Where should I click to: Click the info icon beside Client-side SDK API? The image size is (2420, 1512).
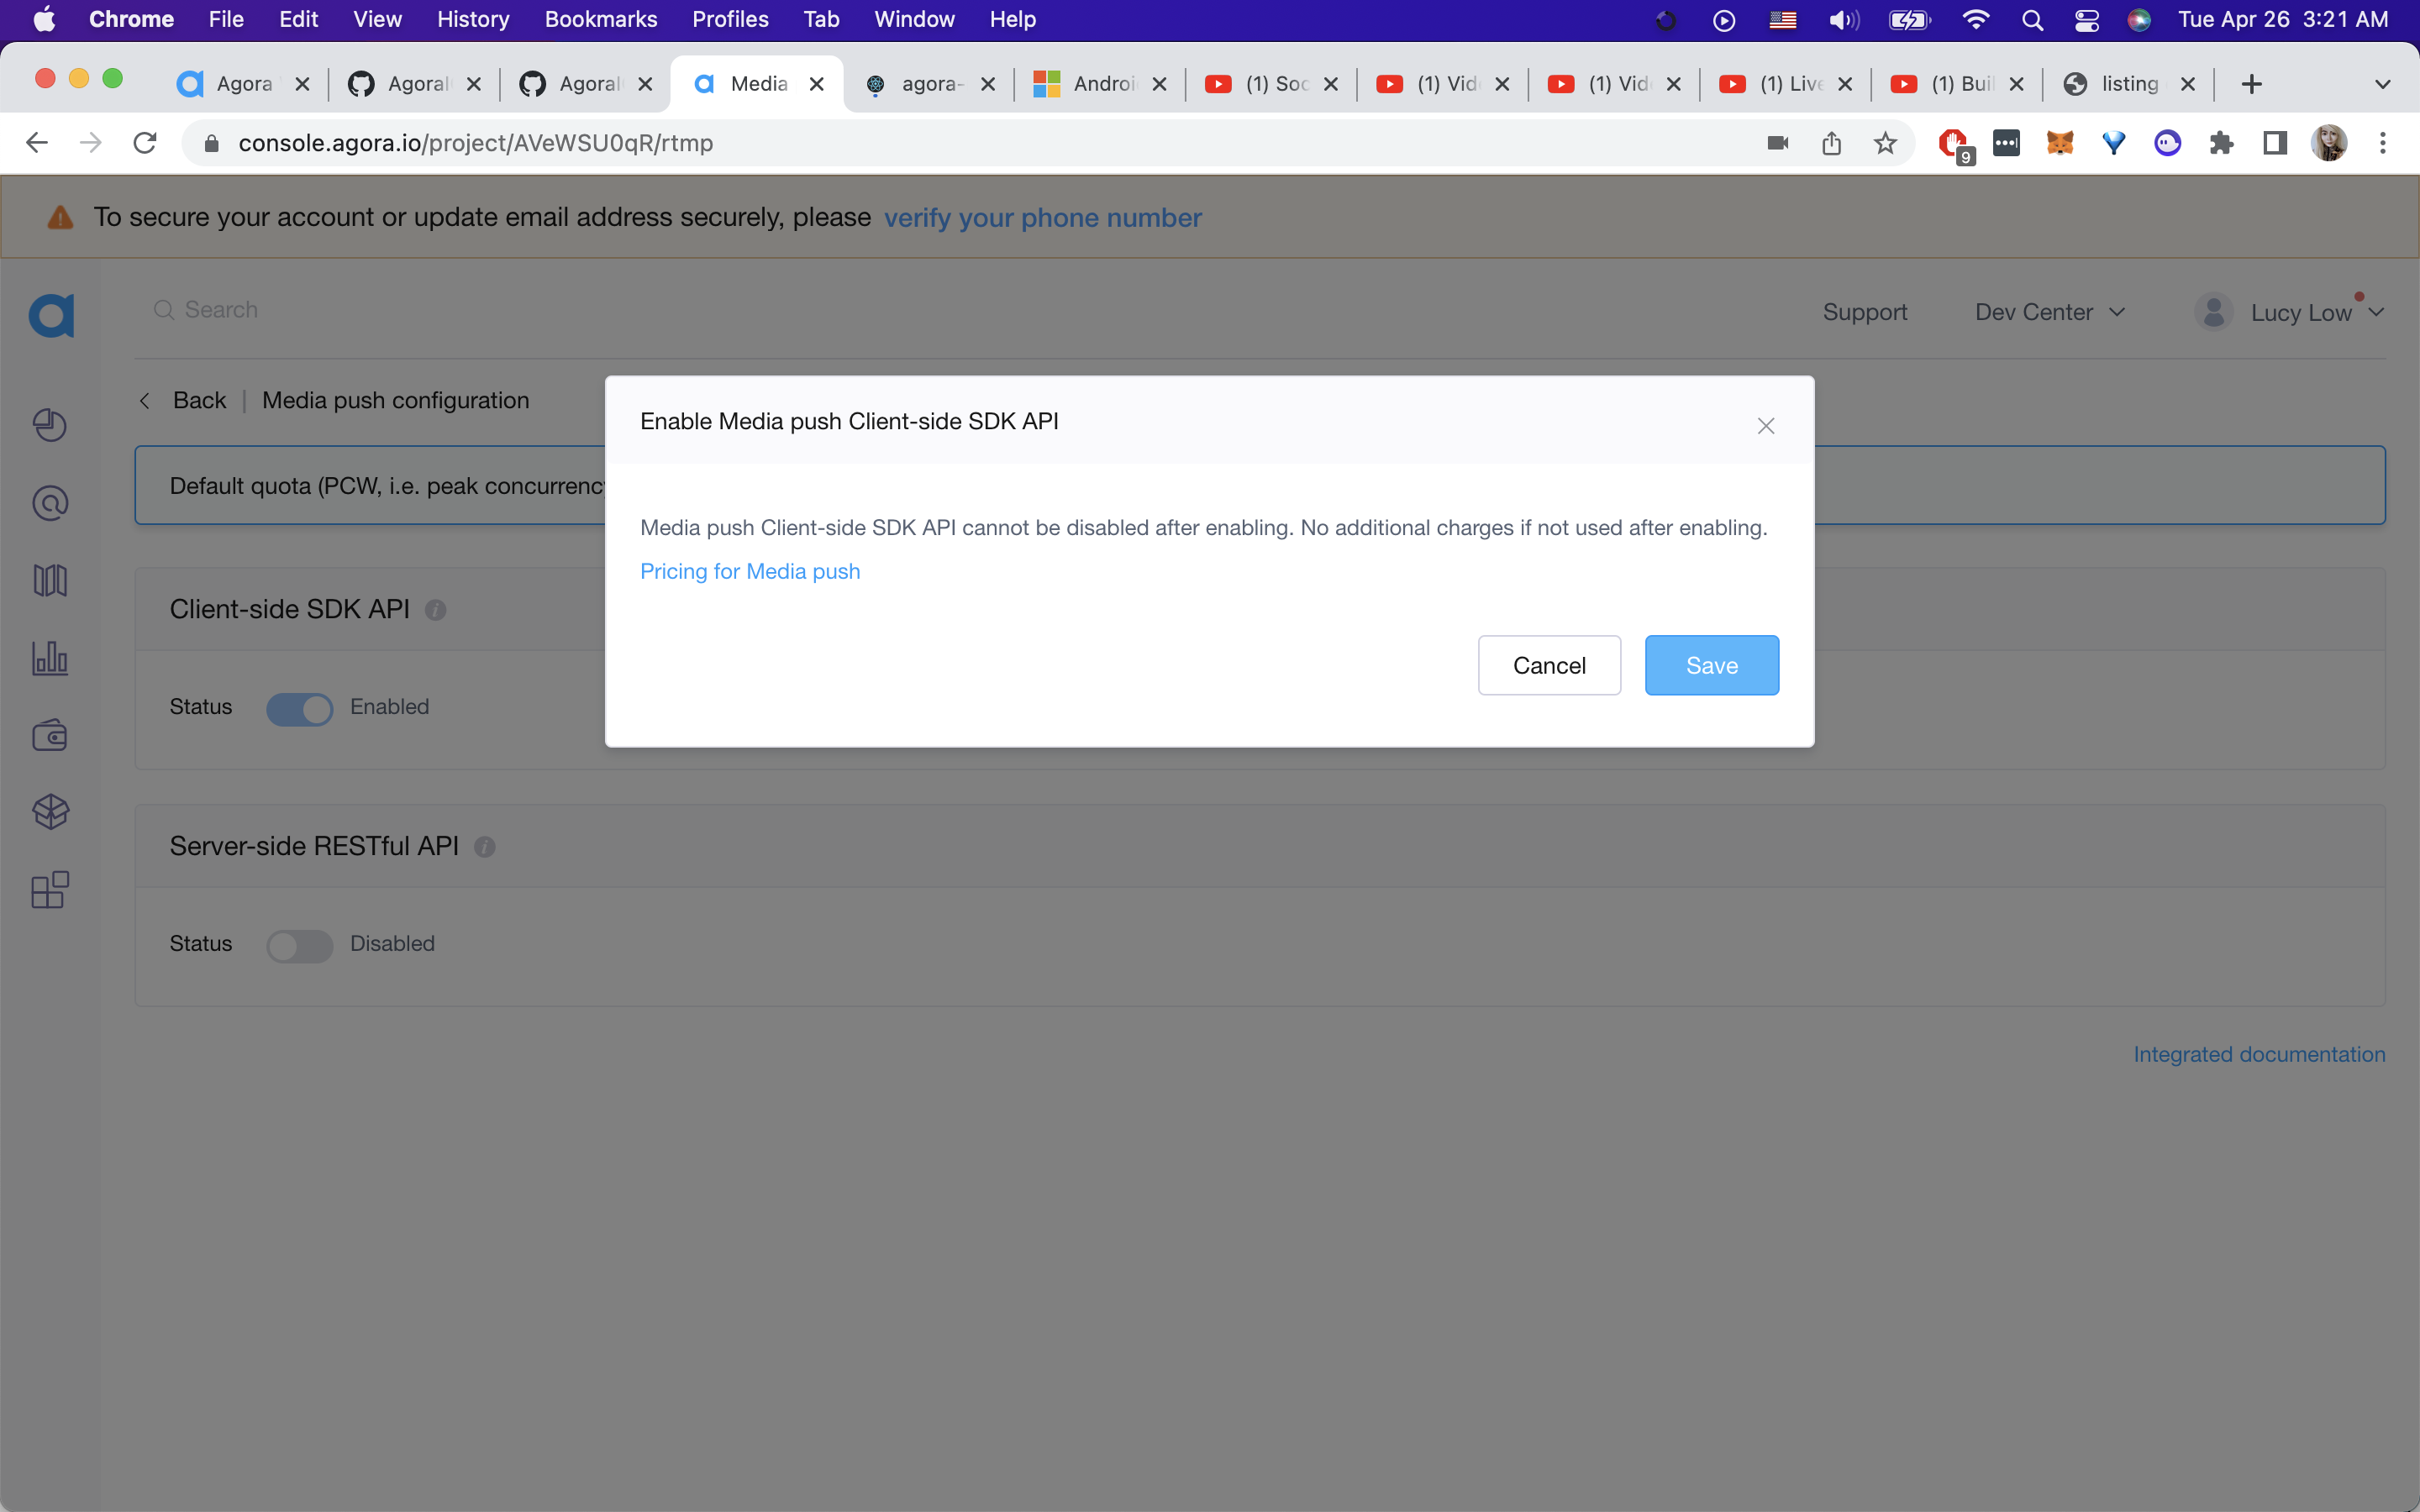click(435, 610)
